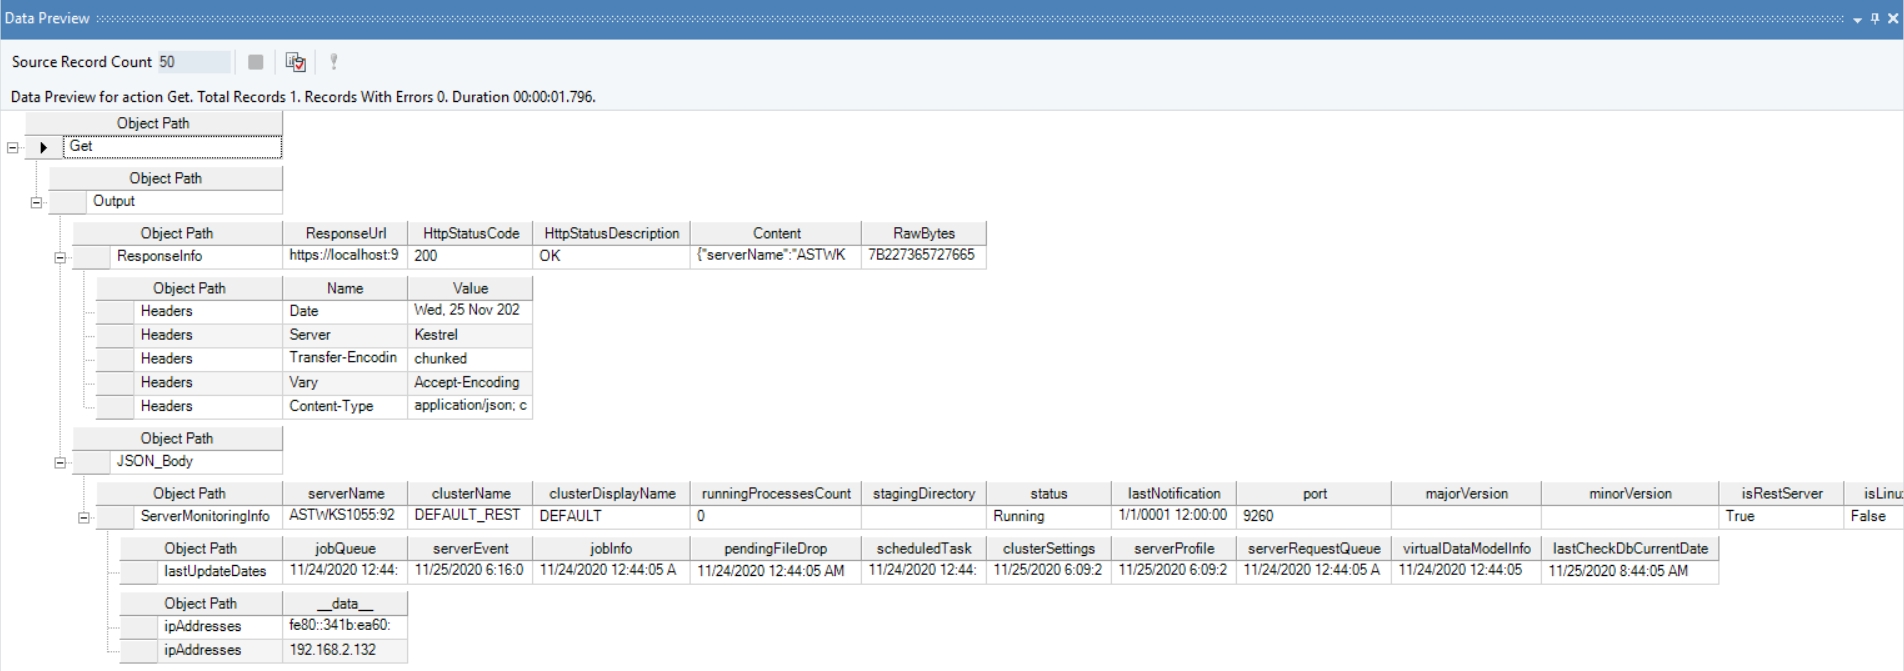Image resolution: width=1904 pixels, height=671 pixels.
Task: Click the serverName column header
Action: point(345,493)
